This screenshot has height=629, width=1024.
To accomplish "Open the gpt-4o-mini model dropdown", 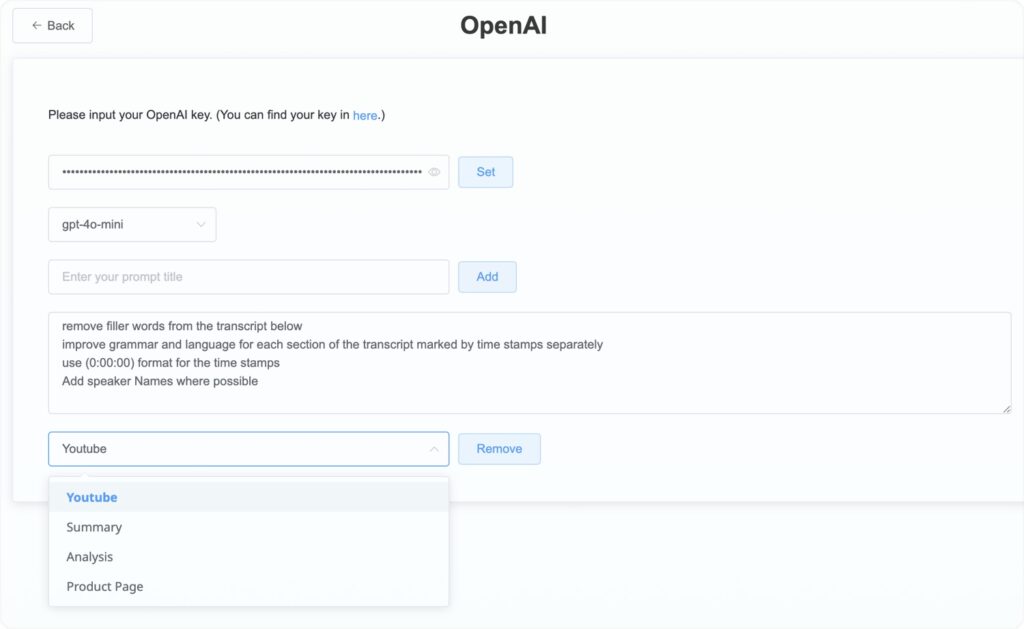I will pyautogui.click(x=131, y=225).
